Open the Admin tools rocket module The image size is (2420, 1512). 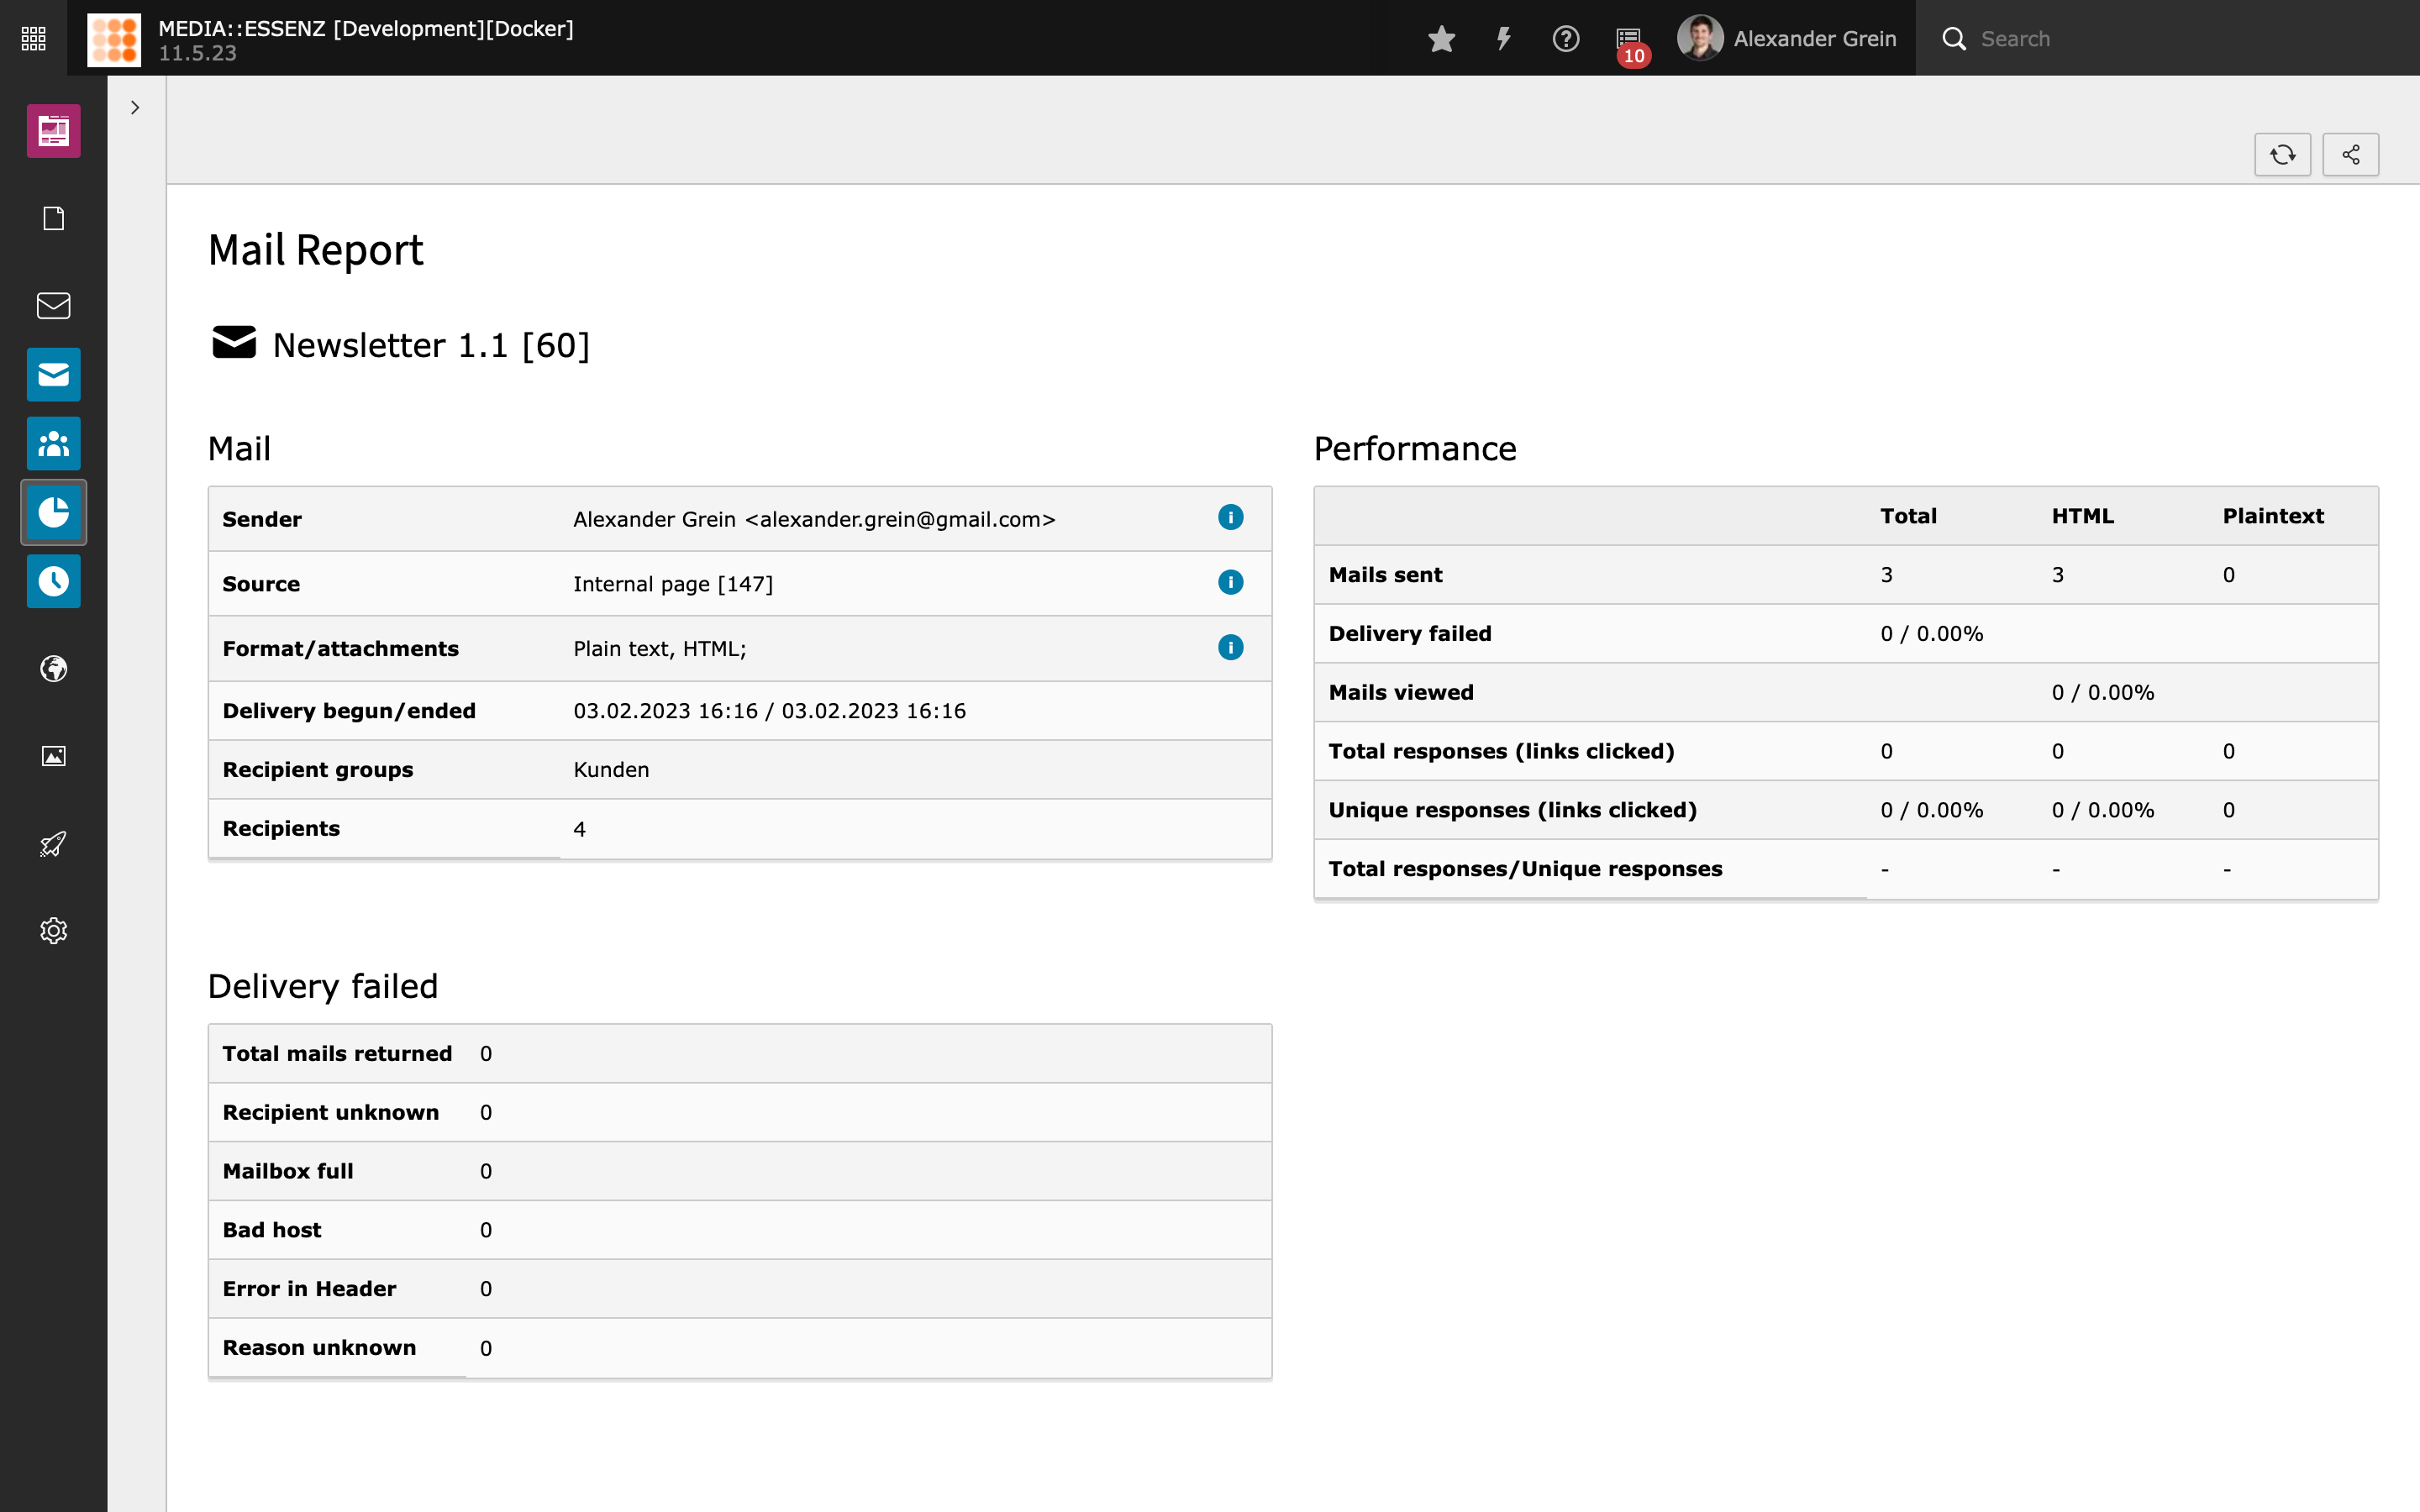pyautogui.click(x=53, y=843)
